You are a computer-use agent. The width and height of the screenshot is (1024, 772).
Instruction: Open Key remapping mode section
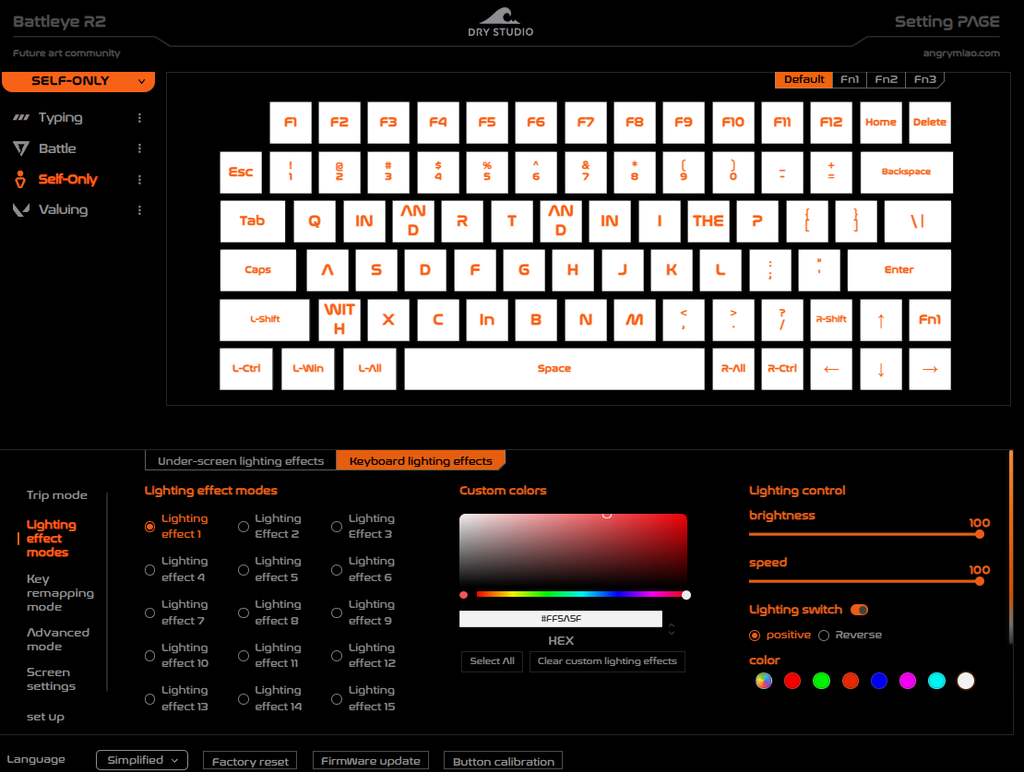point(60,593)
